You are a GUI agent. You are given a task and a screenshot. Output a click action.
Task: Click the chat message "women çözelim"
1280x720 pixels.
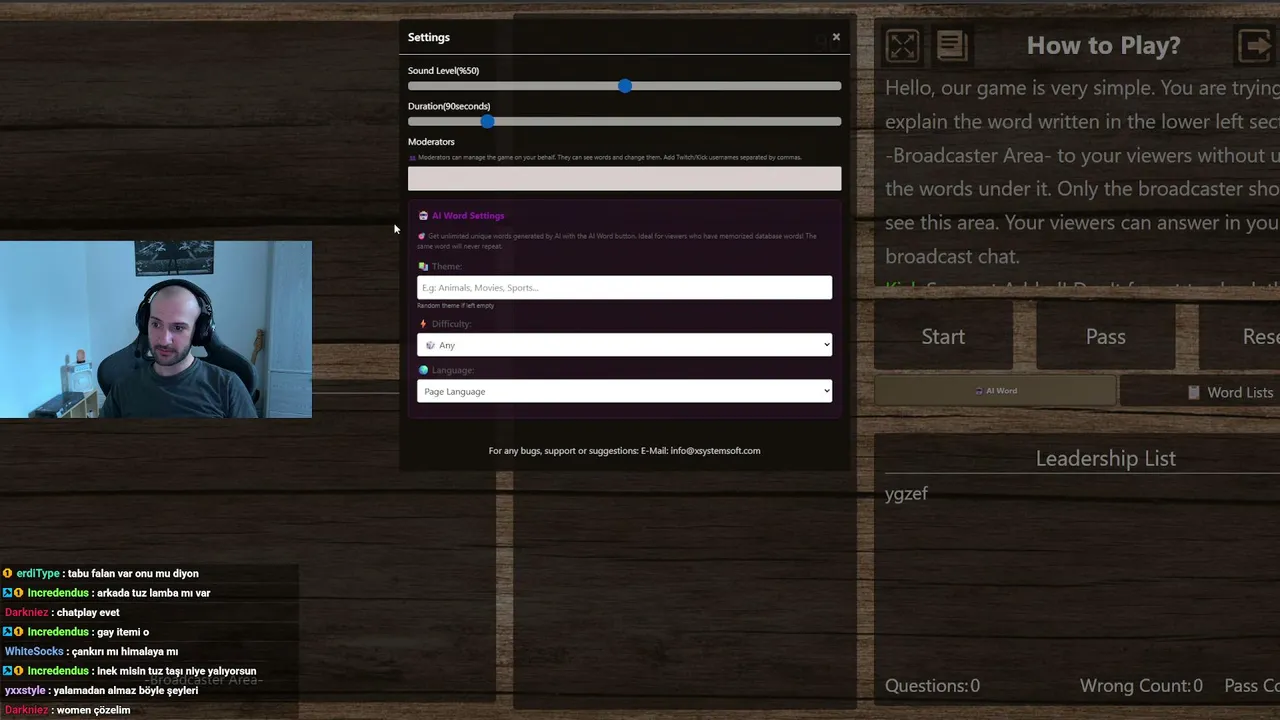tap(94, 710)
